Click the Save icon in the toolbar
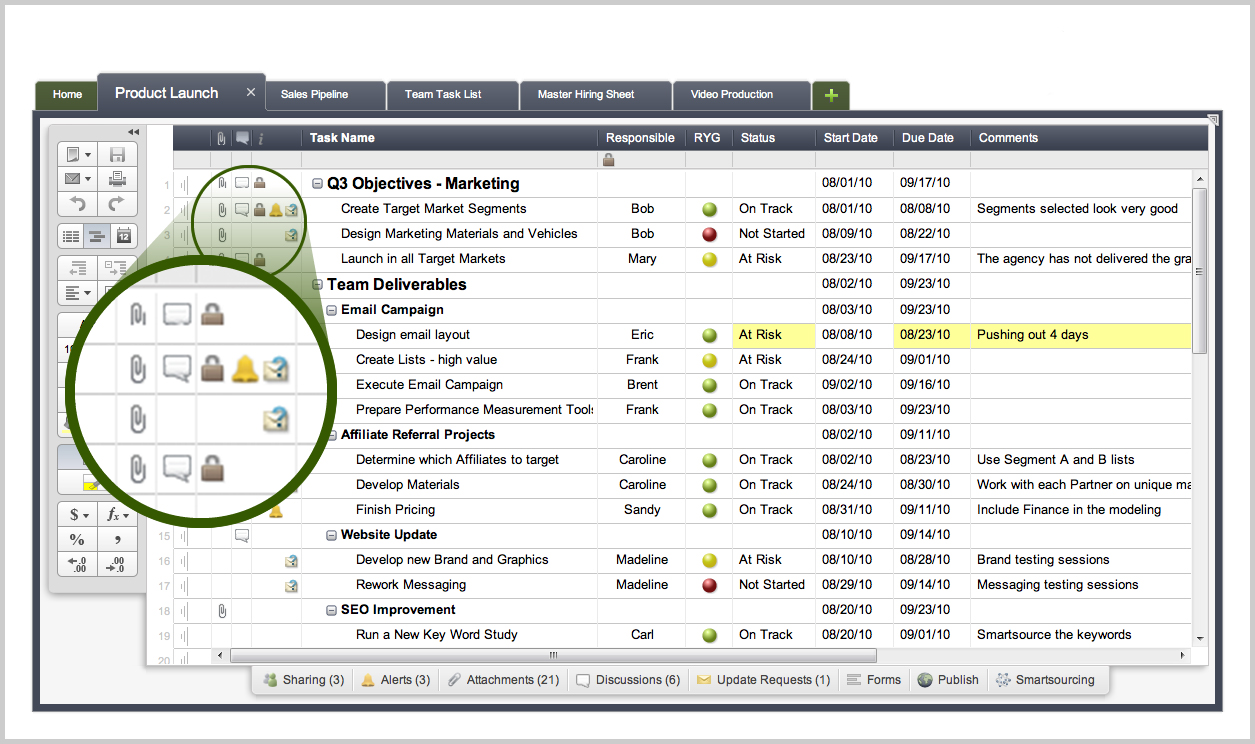Image resolution: width=1255 pixels, height=744 pixels. pyautogui.click(x=118, y=152)
